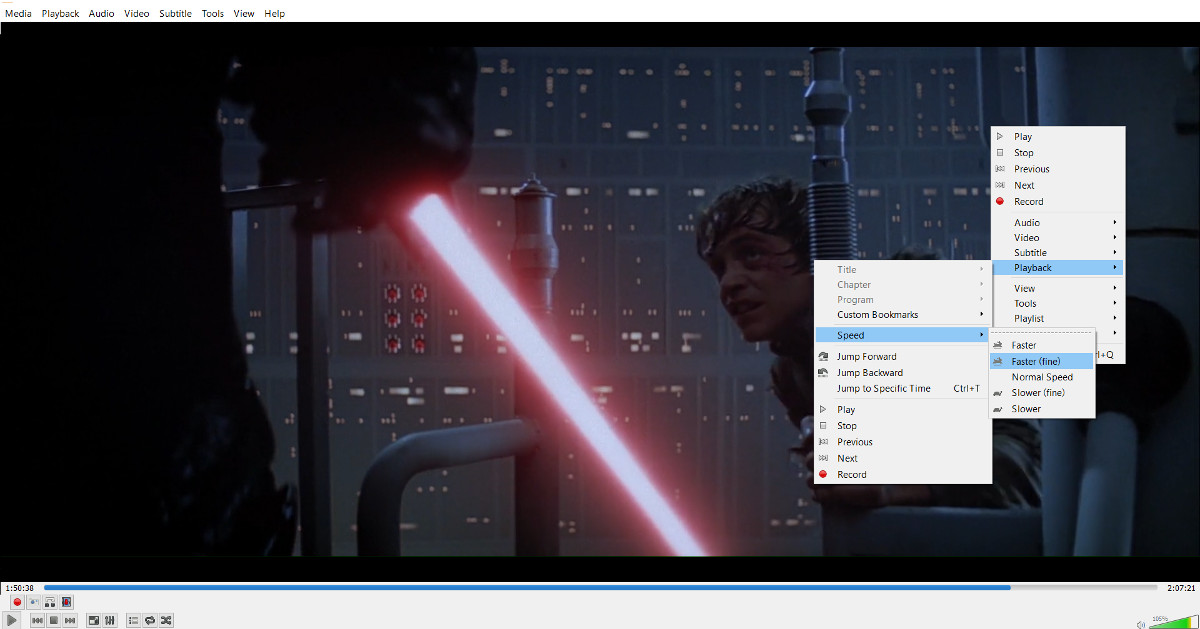Expand the highlighted Speed submenu entry
The height and width of the screenshot is (629, 1200).
point(903,335)
